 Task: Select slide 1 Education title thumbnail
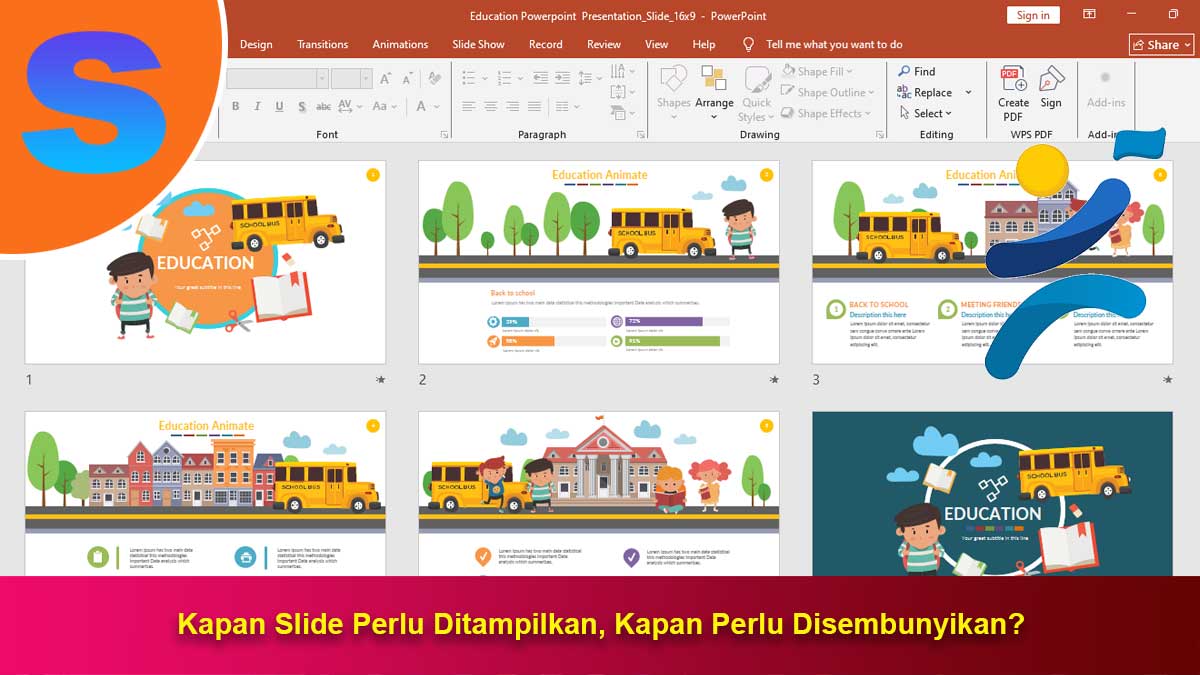[205, 262]
